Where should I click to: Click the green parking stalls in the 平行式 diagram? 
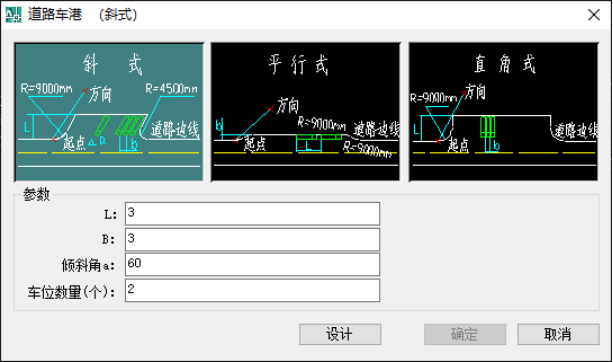click(x=319, y=137)
